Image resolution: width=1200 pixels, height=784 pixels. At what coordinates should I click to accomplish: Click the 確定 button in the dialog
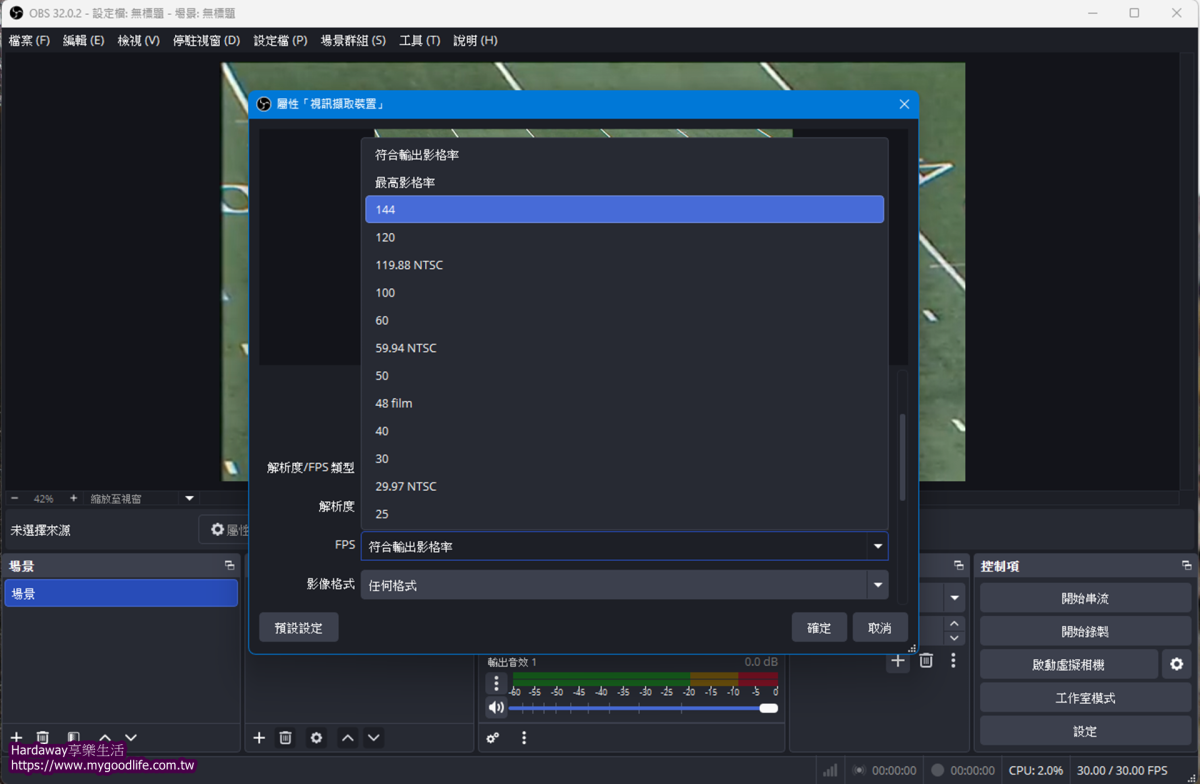point(819,628)
